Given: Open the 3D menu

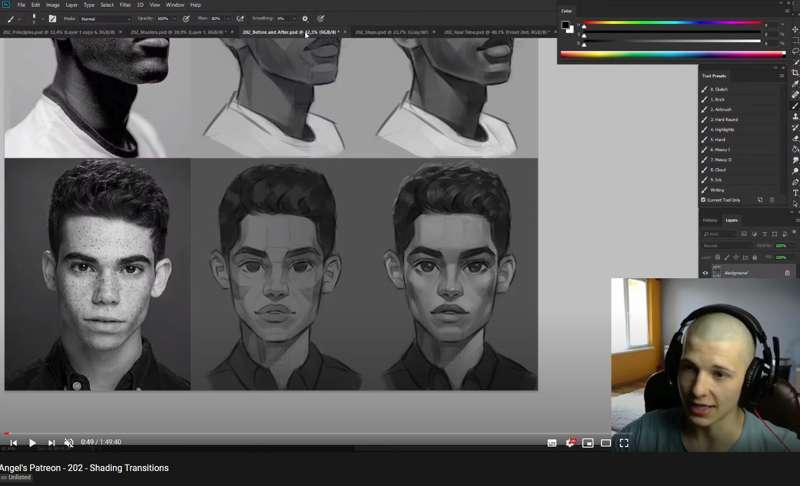Looking at the screenshot, I should tap(140, 5).
